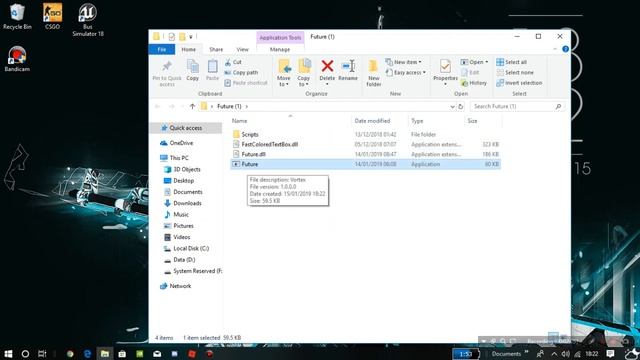Sort by Date modified column

tap(380, 121)
